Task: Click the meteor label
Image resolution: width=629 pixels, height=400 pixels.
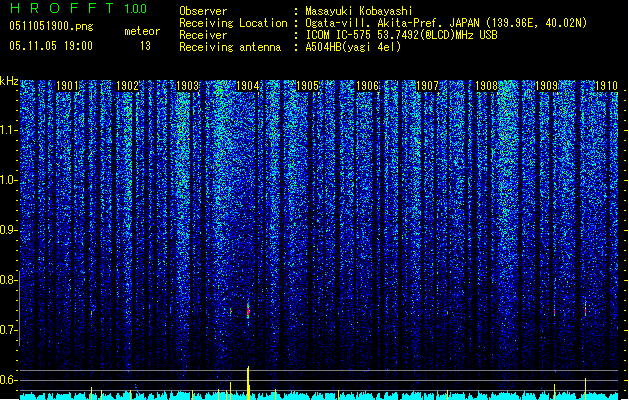Action: tap(142, 31)
